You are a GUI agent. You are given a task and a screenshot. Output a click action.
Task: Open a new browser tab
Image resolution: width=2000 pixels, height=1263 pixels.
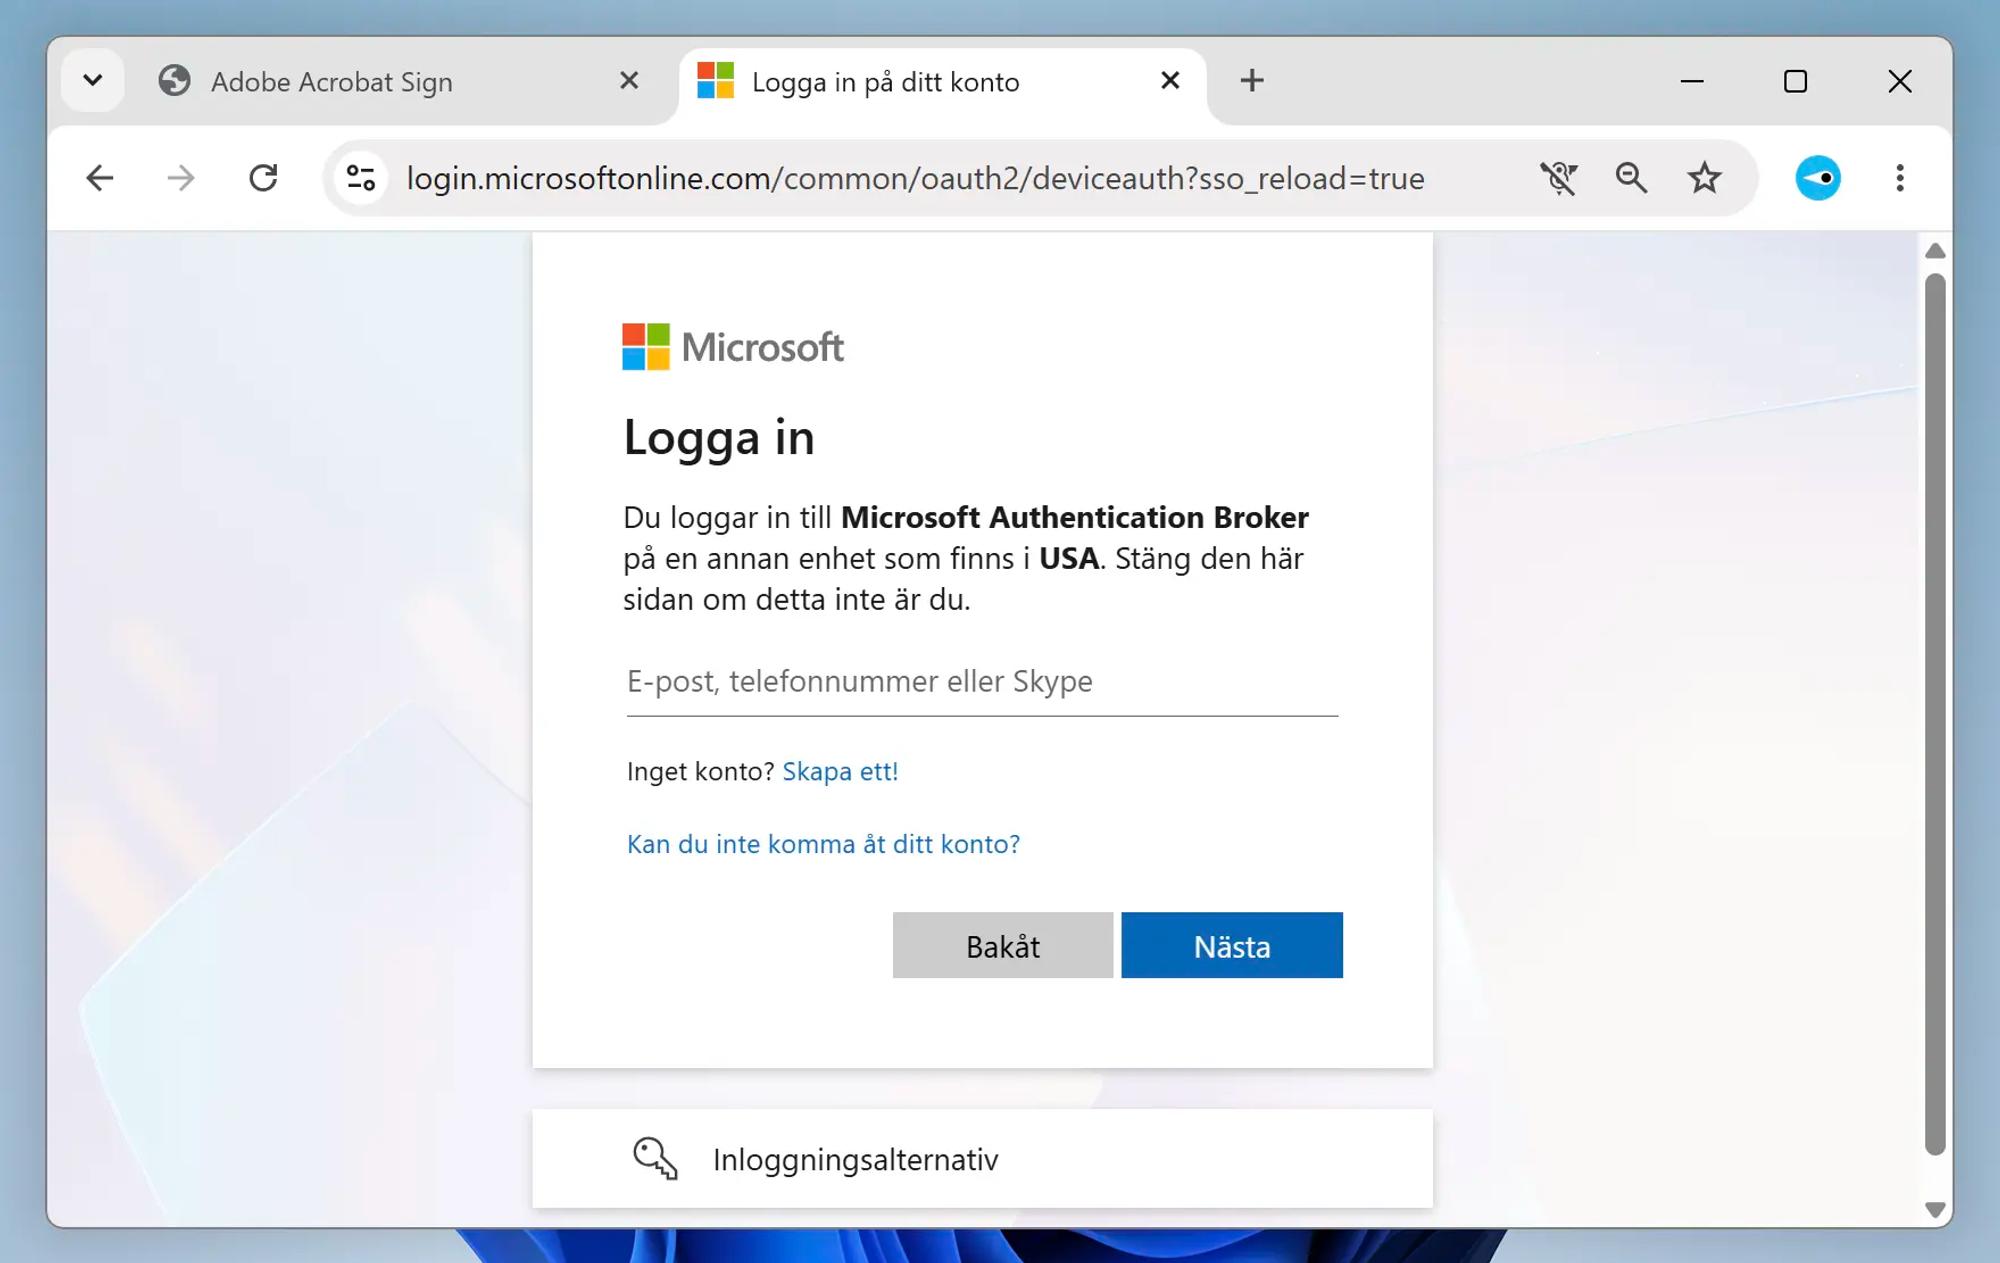pyautogui.click(x=1252, y=80)
